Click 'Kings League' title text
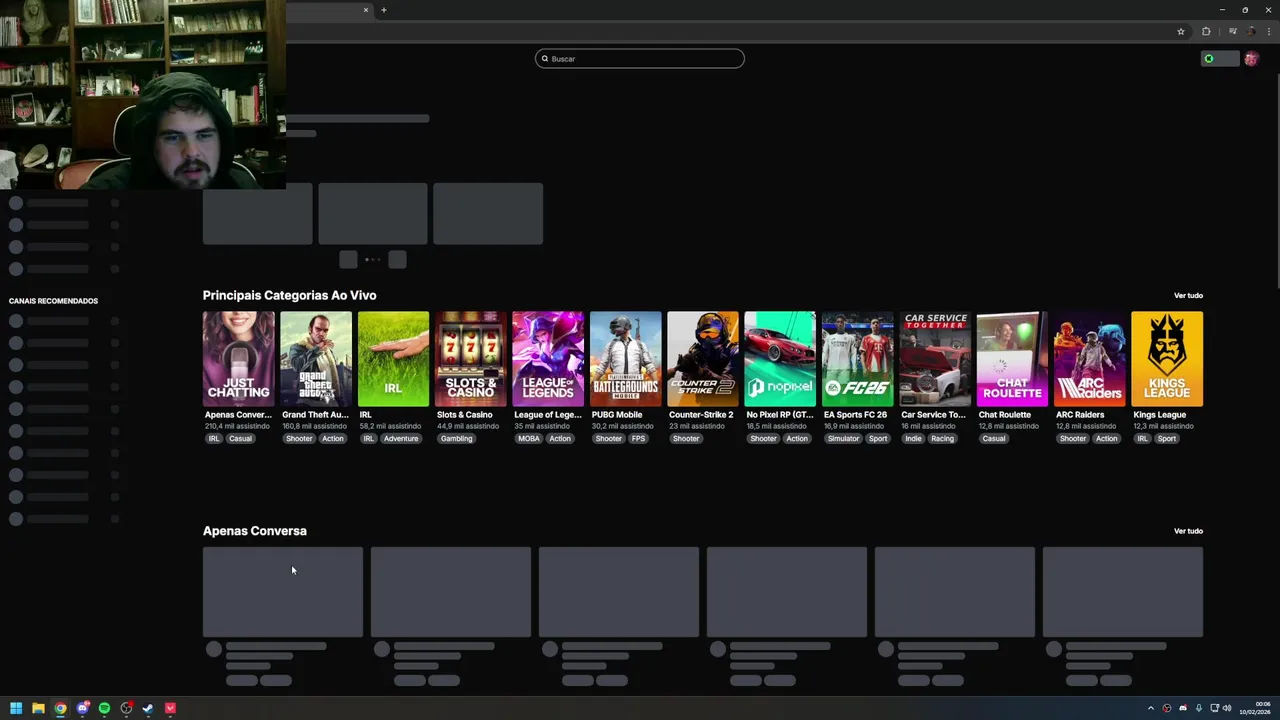The height and width of the screenshot is (720, 1280). (1160, 415)
